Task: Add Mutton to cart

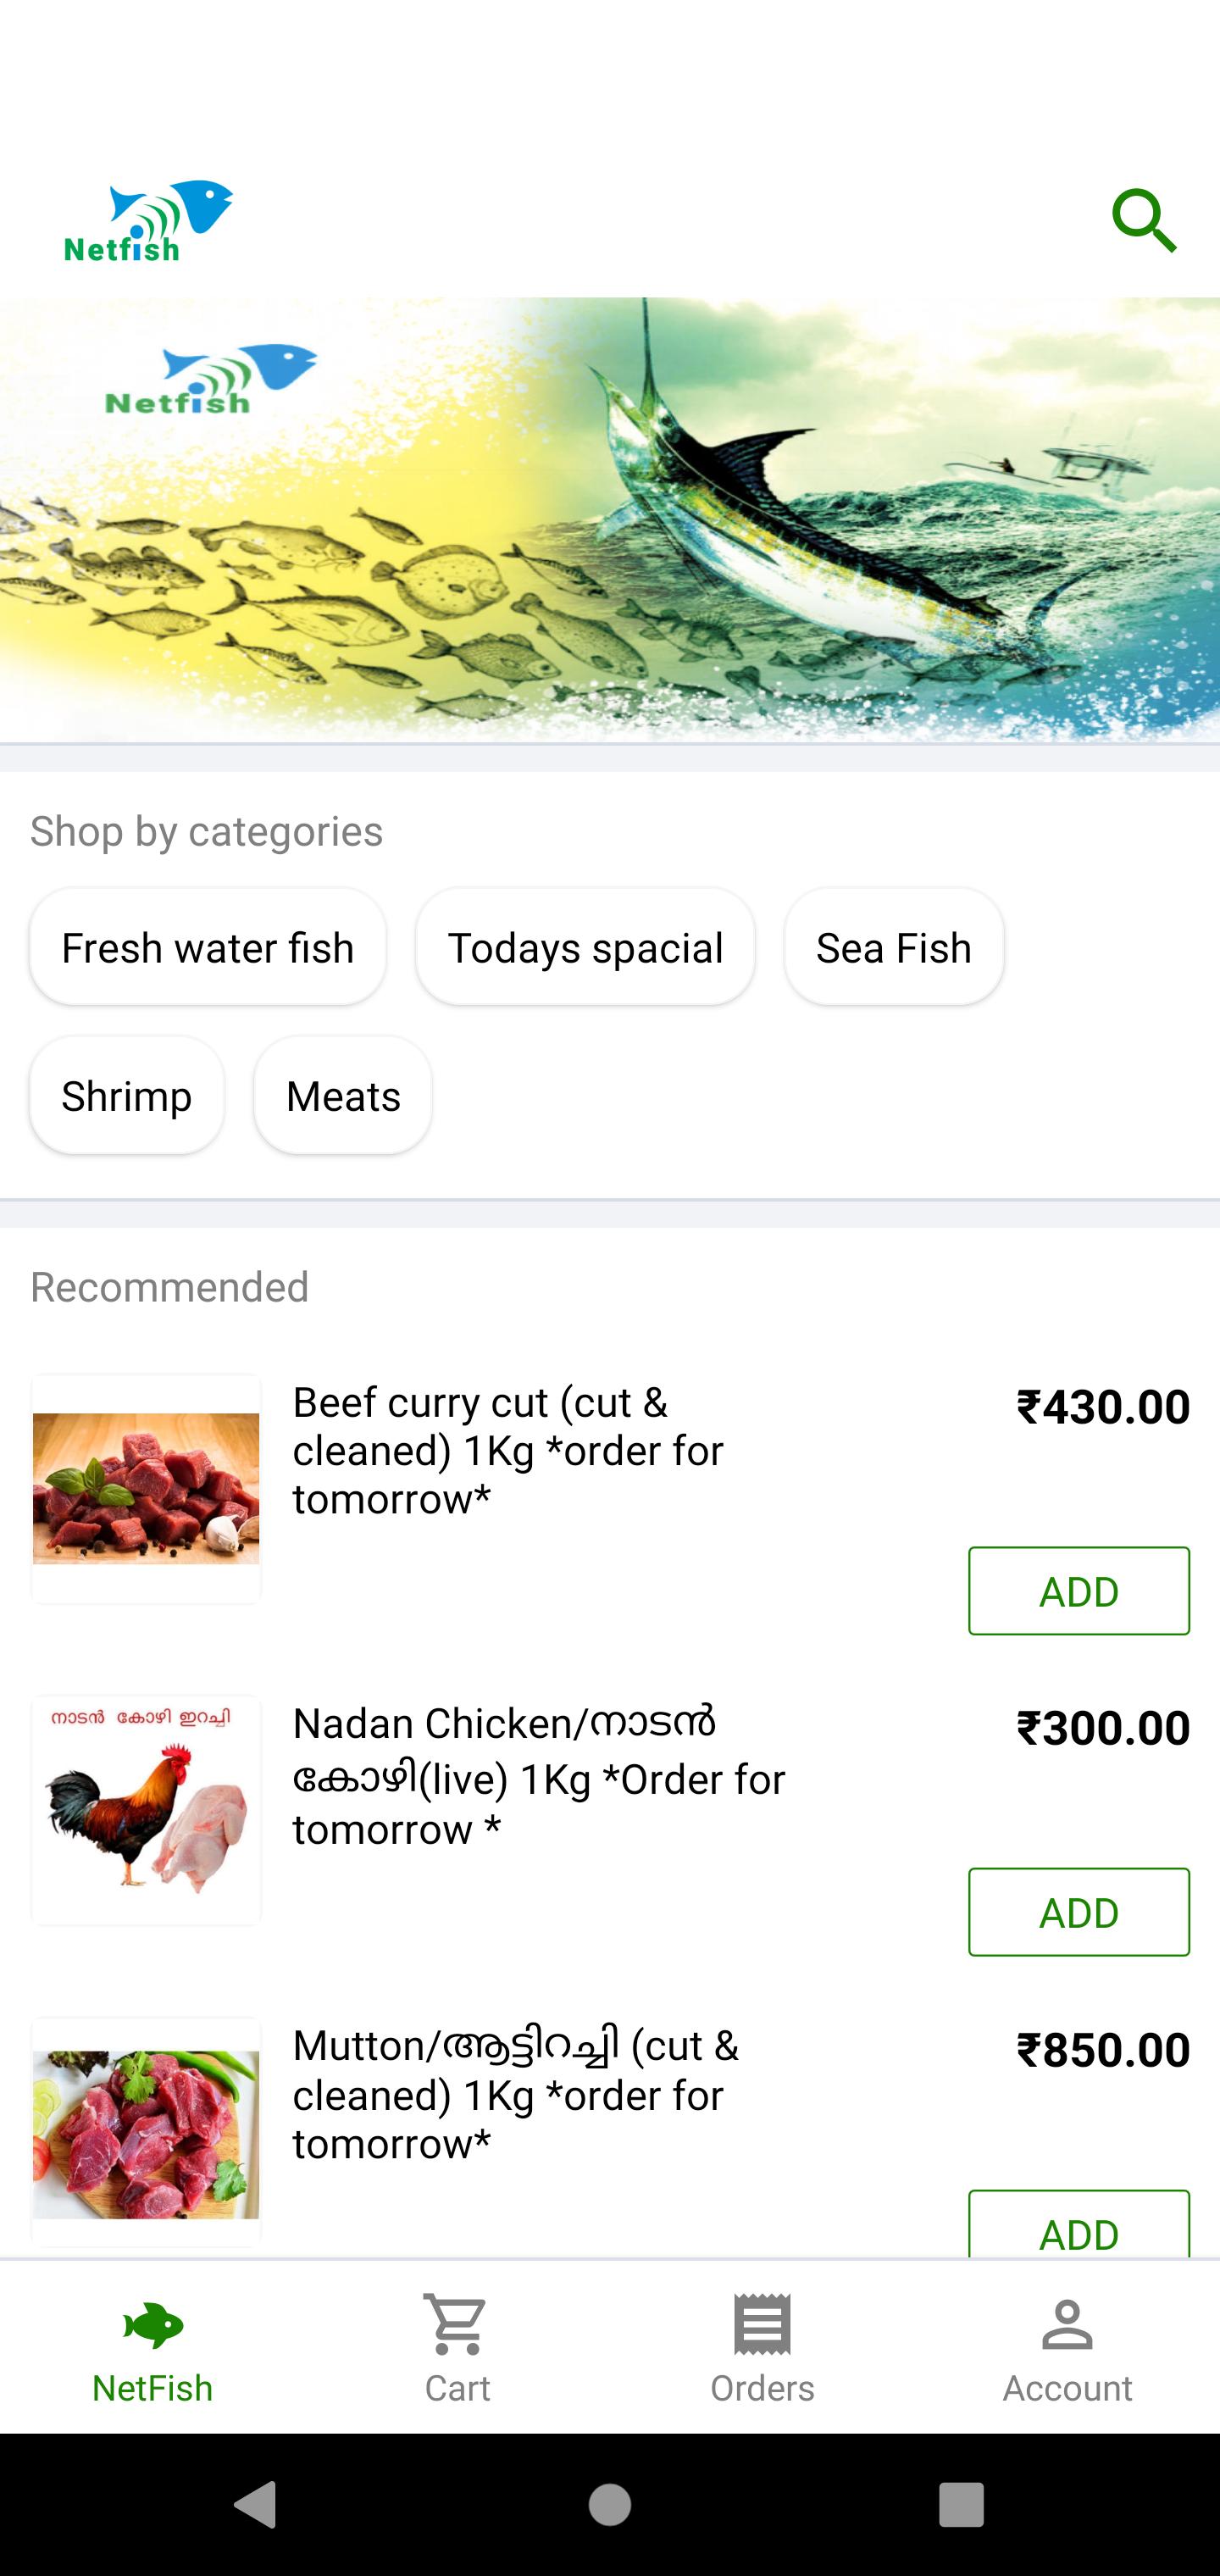Action: tap(1079, 2226)
